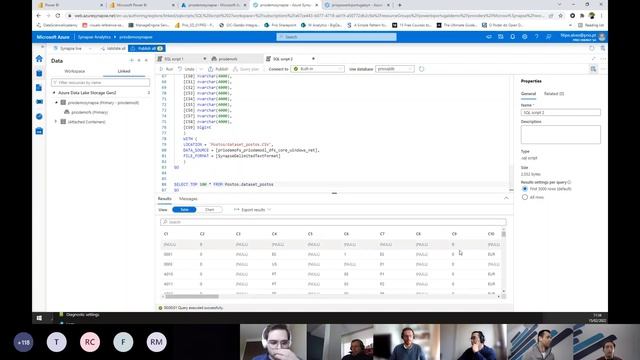Open Undo options dropdown arrow
Viewport: 640px width, 360px height.
(201, 69)
